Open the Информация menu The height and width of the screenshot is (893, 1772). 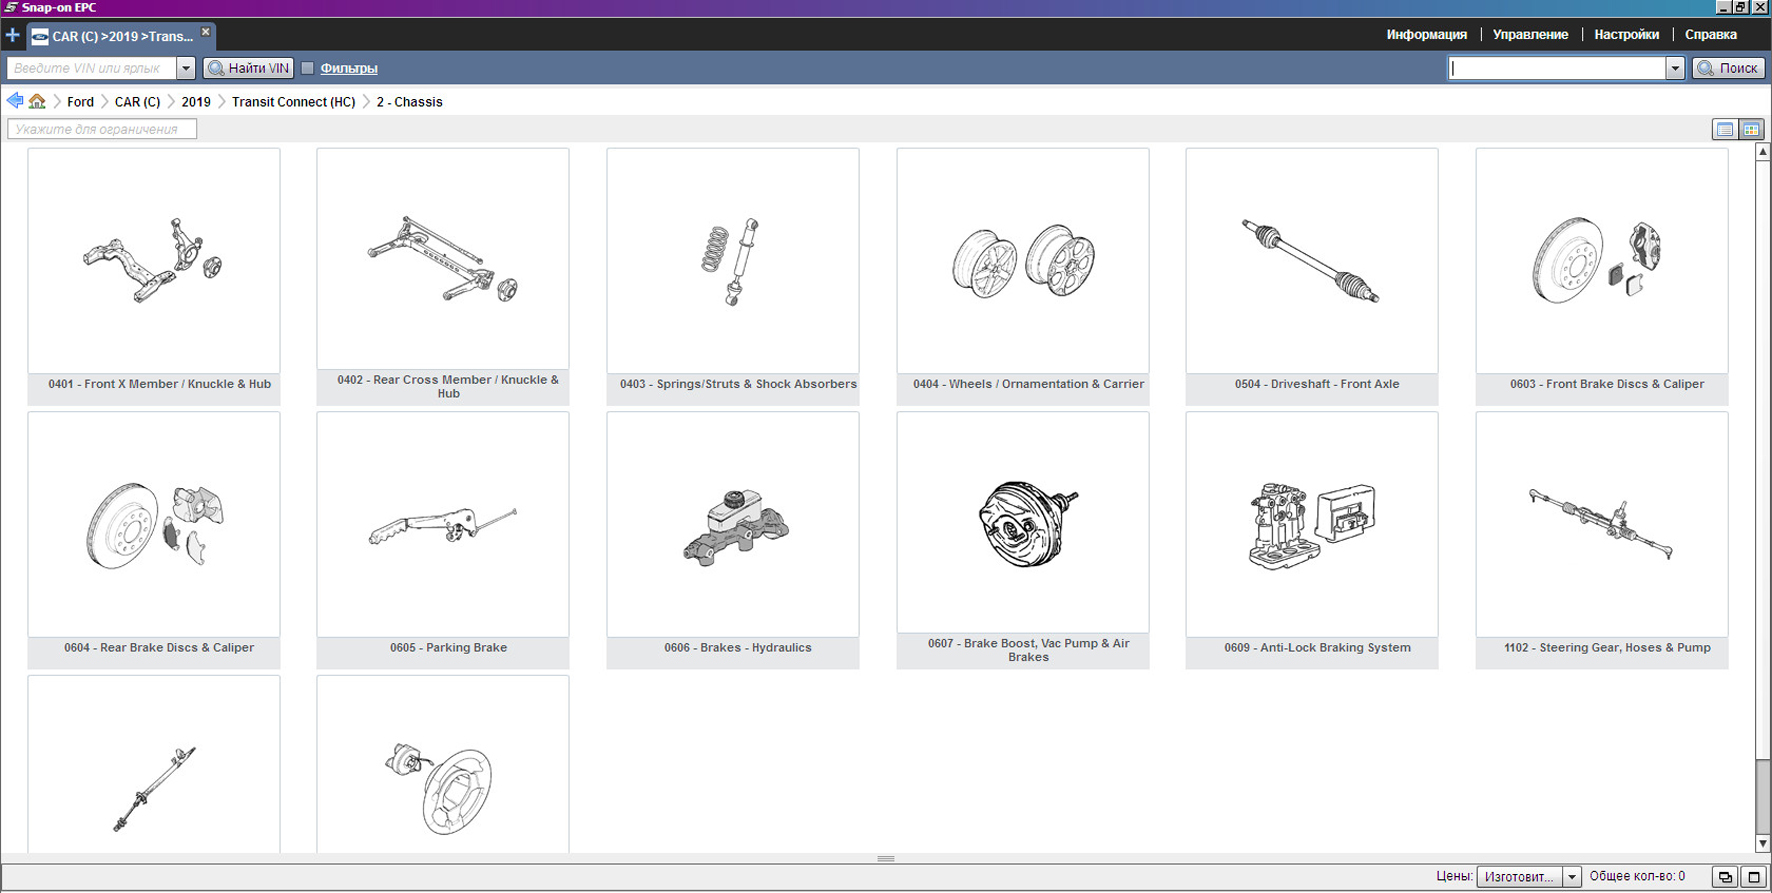pos(1426,34)
